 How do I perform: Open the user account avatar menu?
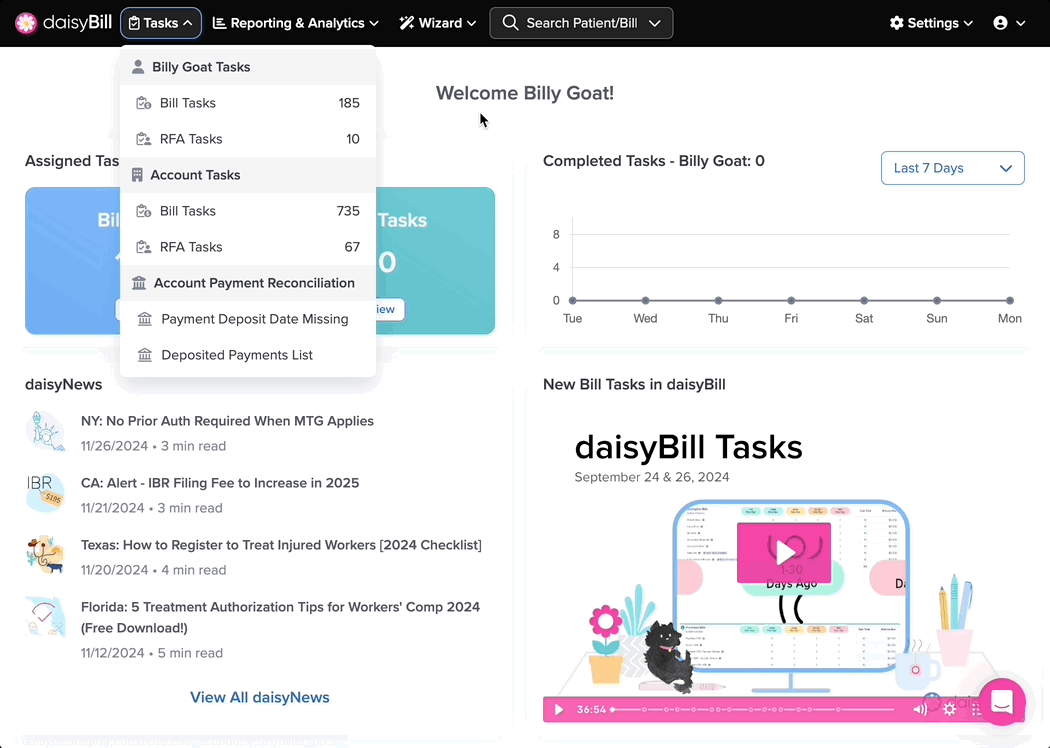[x=1010, y=23]
